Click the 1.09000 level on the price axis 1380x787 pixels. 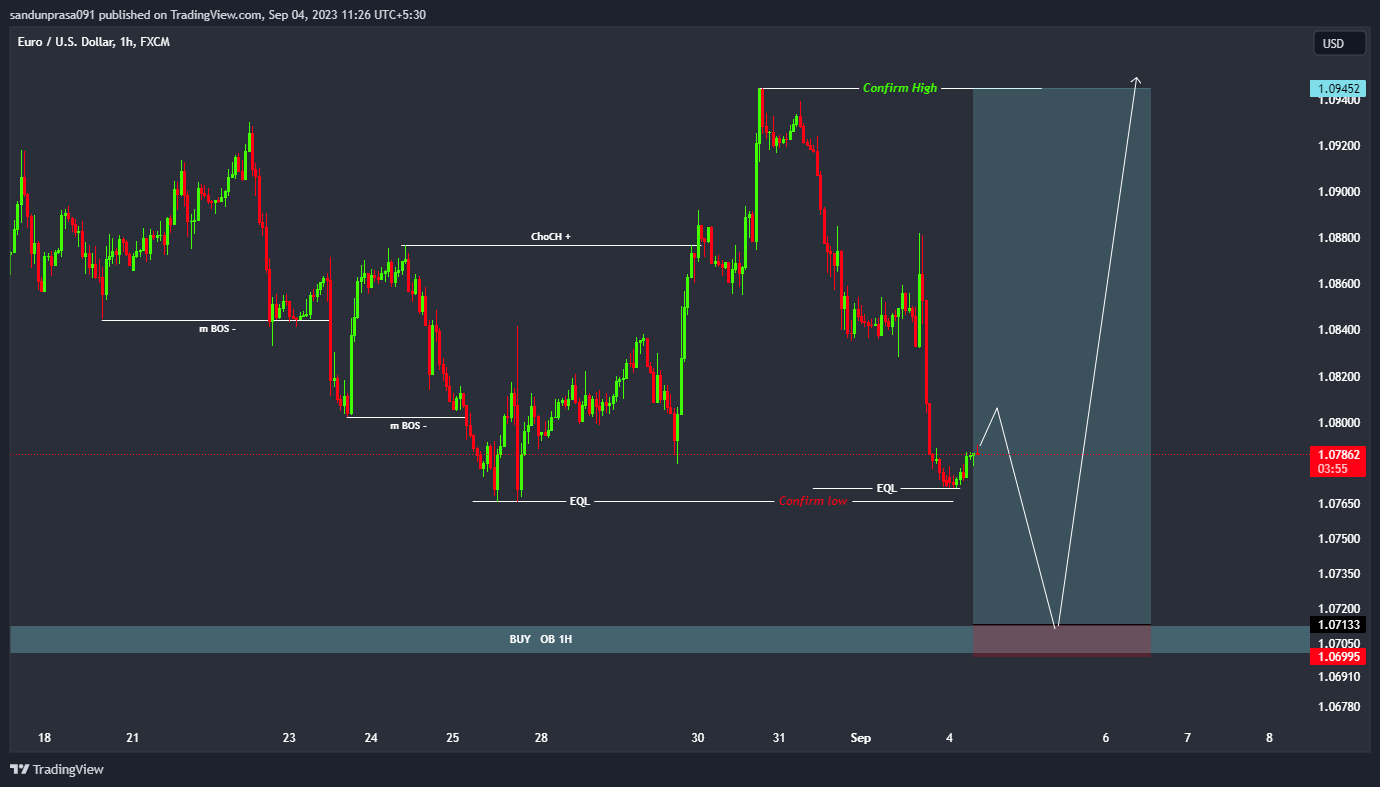pos(1337,192)
